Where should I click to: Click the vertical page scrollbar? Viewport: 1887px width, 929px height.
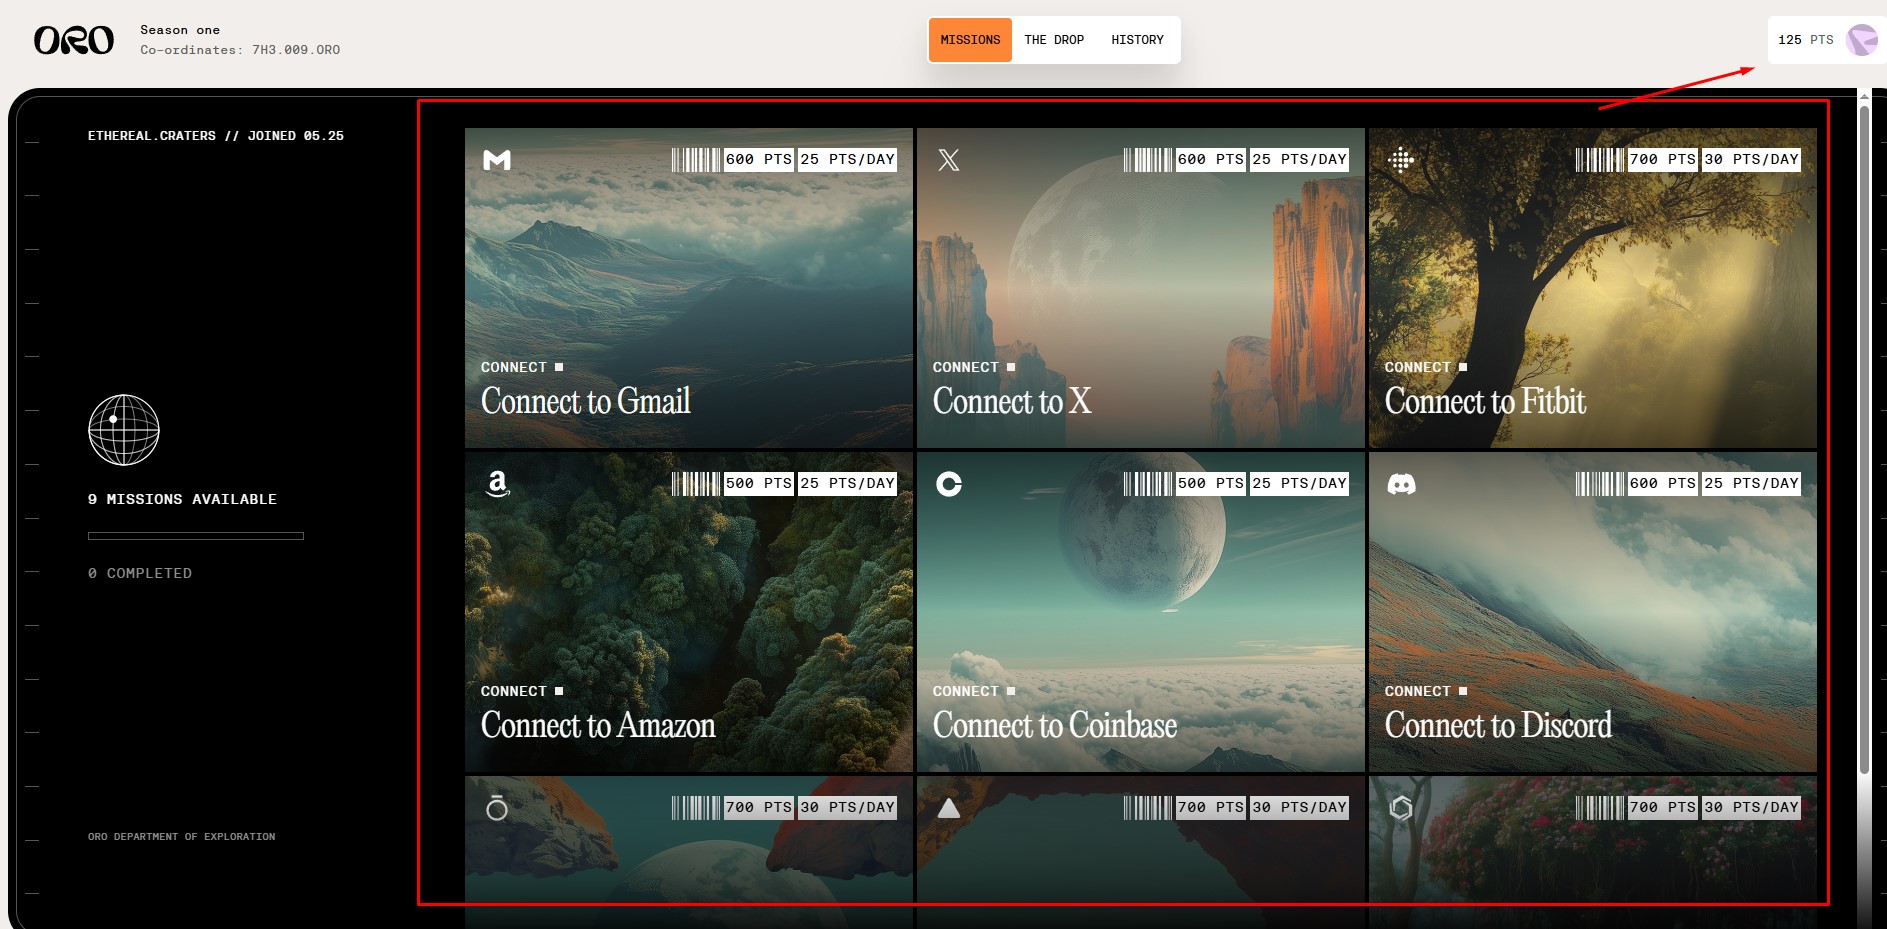point(1864,440)
